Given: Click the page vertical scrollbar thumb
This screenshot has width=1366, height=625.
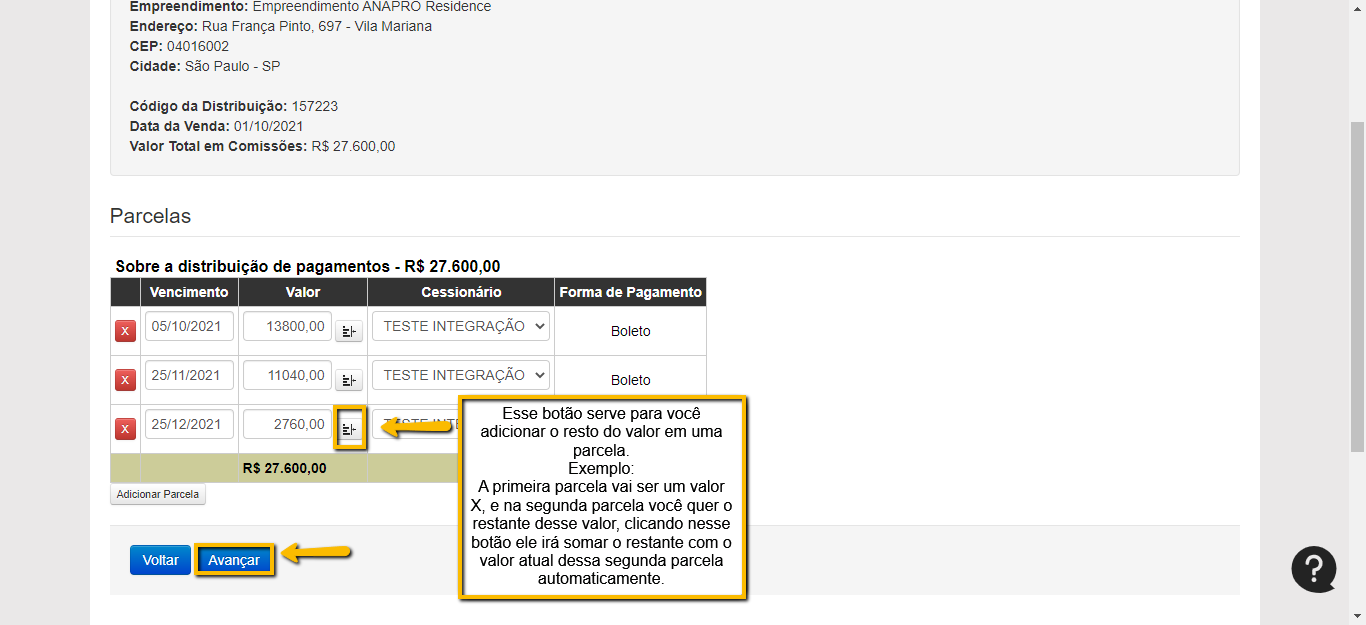Looking at the screenshot, I should 1357,285.
